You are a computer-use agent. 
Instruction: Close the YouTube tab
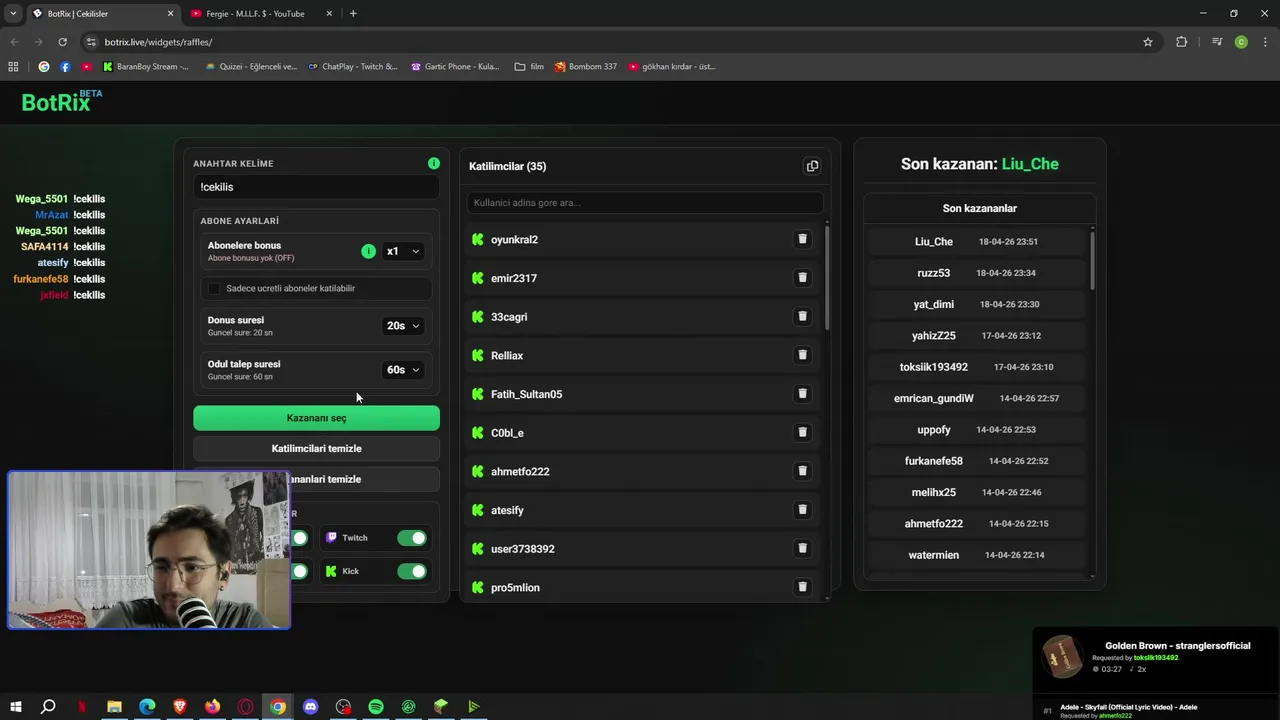tap(329, 14)
